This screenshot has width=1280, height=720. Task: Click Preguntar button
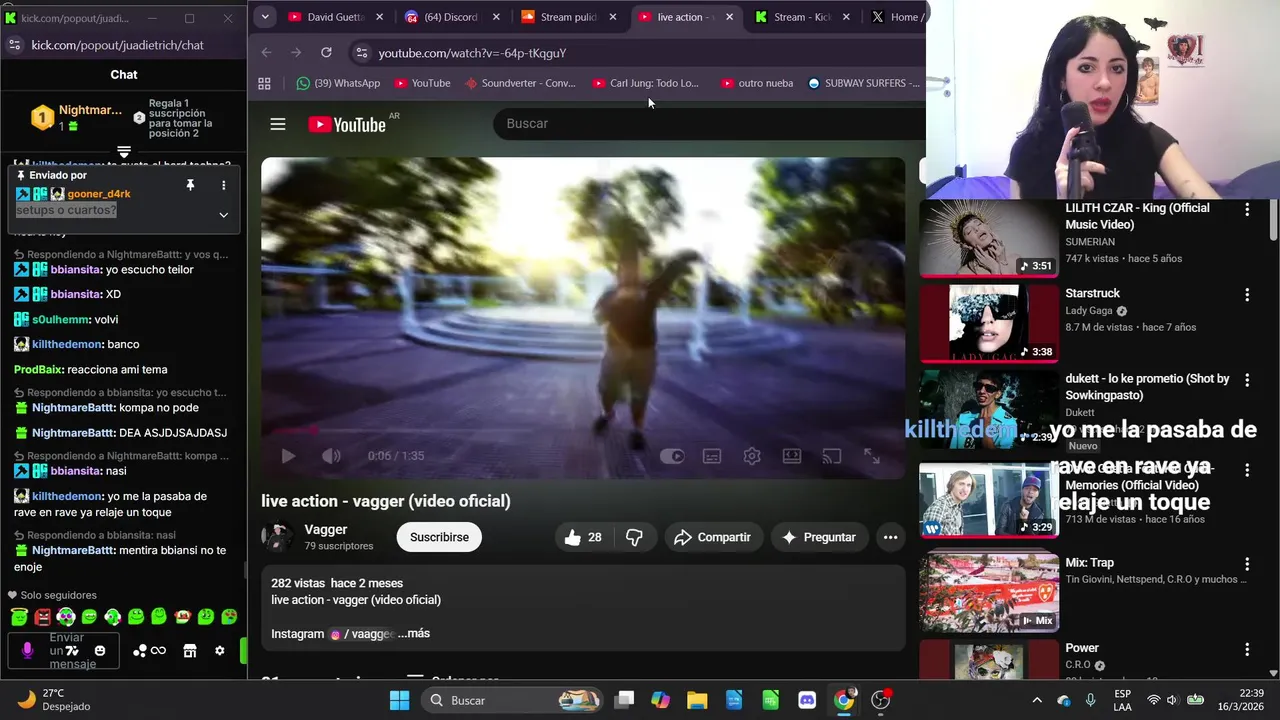(x=819, y=537)
